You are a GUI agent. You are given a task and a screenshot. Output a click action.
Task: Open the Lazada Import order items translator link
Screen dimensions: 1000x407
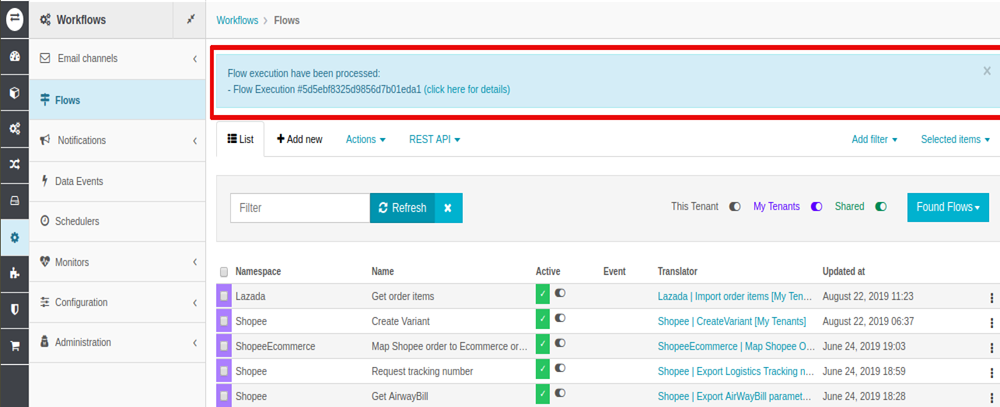pos(737,296)
